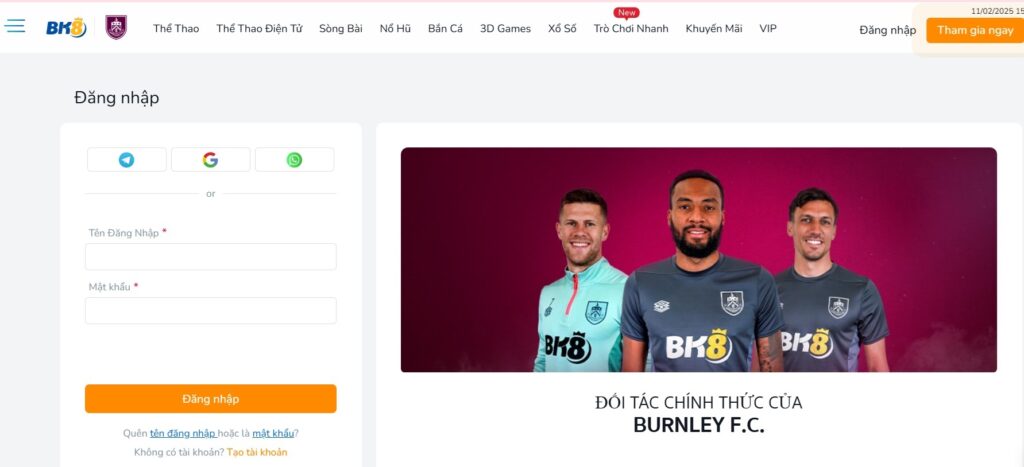Screen dimensions: 1024x467
Task: Click the forgot mật khẩu link
Action: (x=273, y=434)
